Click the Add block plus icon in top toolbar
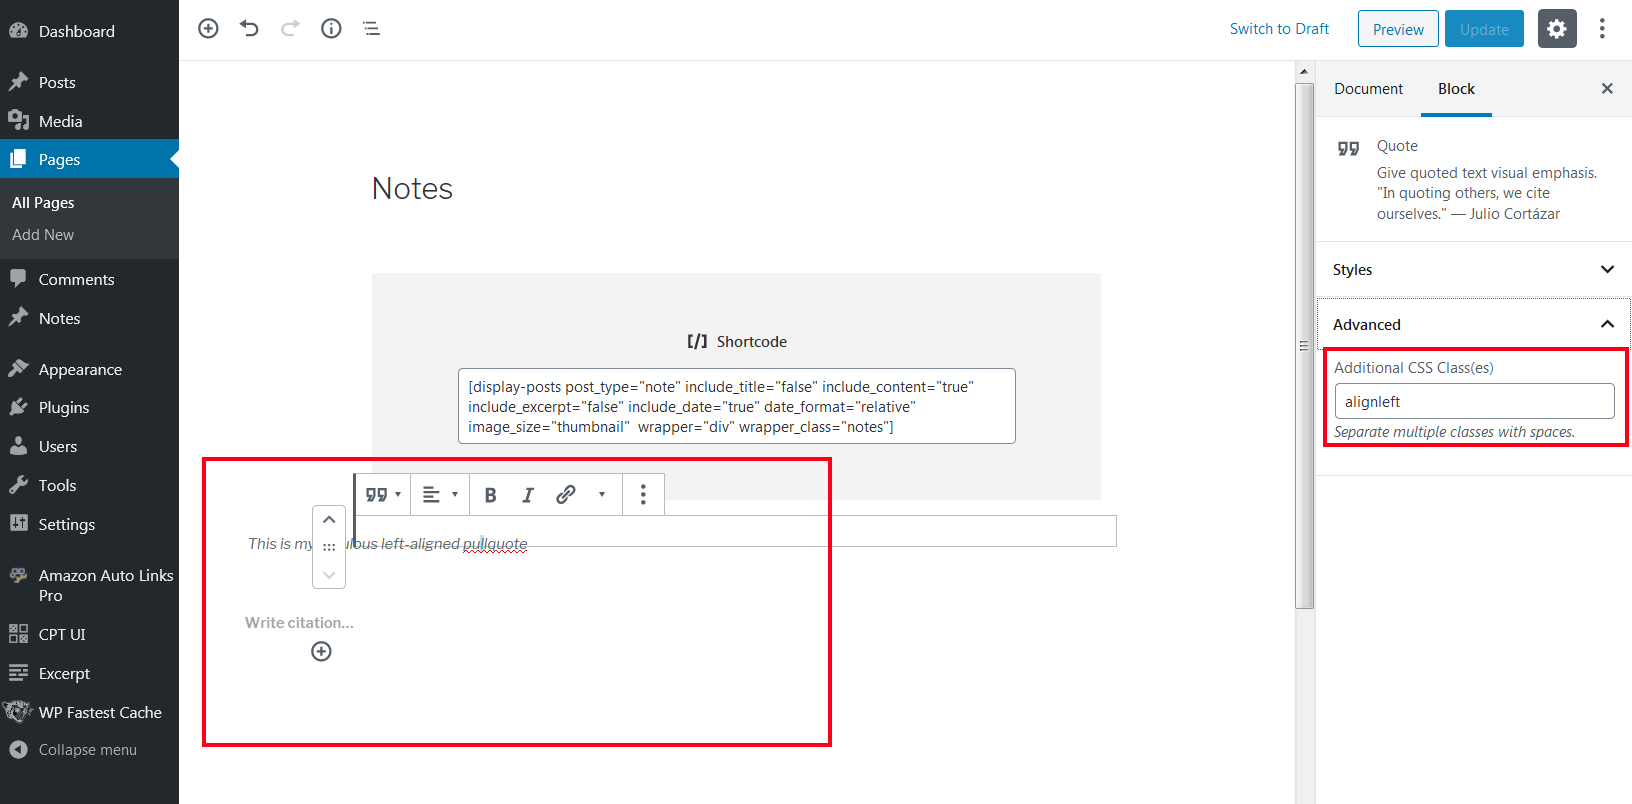The width and height of the screenshot is (1632, 804). click(x=208, y=29)
